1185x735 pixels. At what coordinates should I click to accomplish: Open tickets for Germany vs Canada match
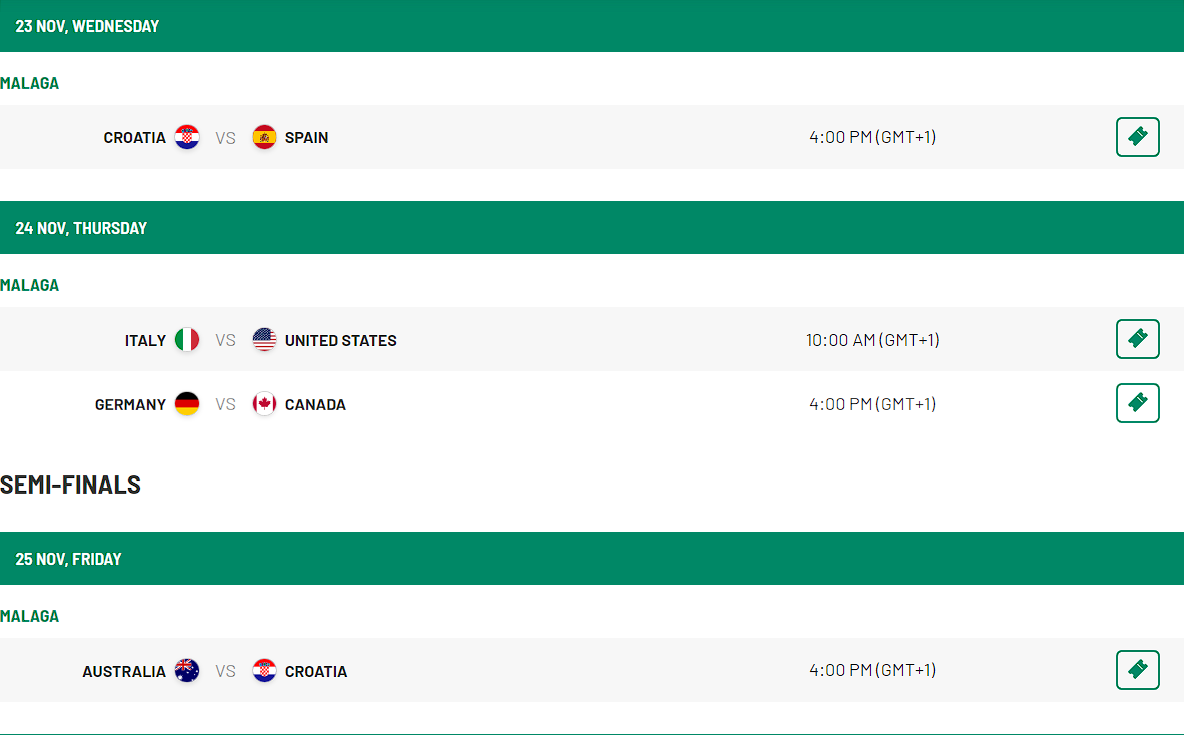pos(1137,403)
